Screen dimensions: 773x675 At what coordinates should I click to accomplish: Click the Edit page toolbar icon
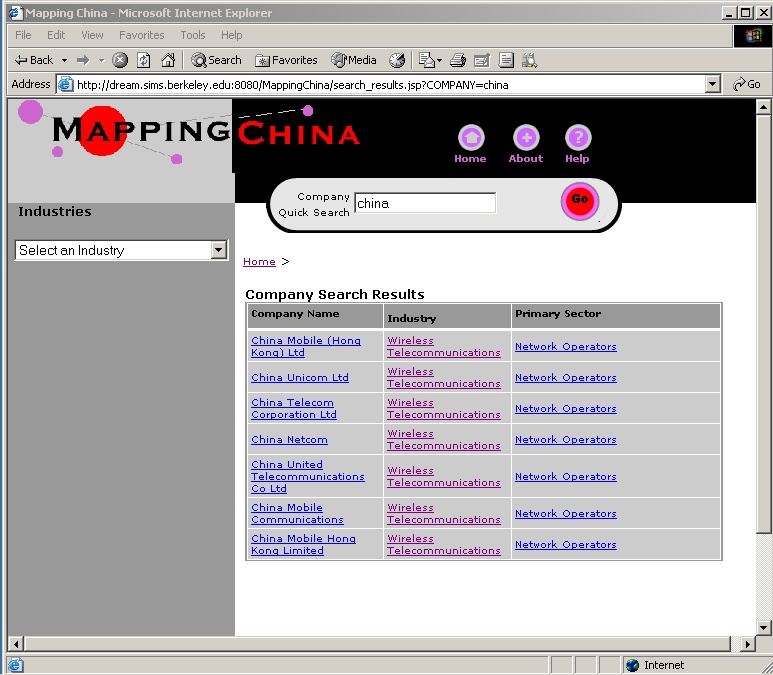click(482, 60)
